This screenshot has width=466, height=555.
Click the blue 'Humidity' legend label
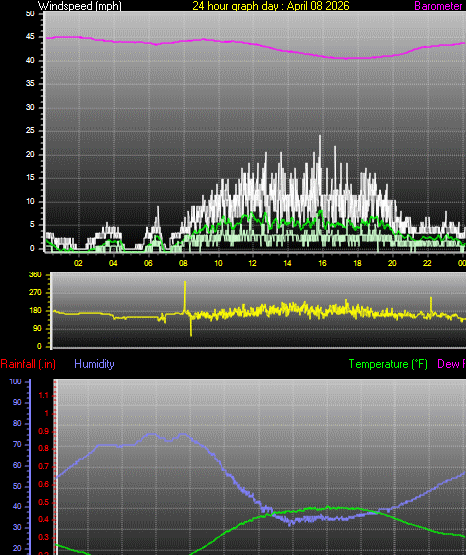[94, 364]
